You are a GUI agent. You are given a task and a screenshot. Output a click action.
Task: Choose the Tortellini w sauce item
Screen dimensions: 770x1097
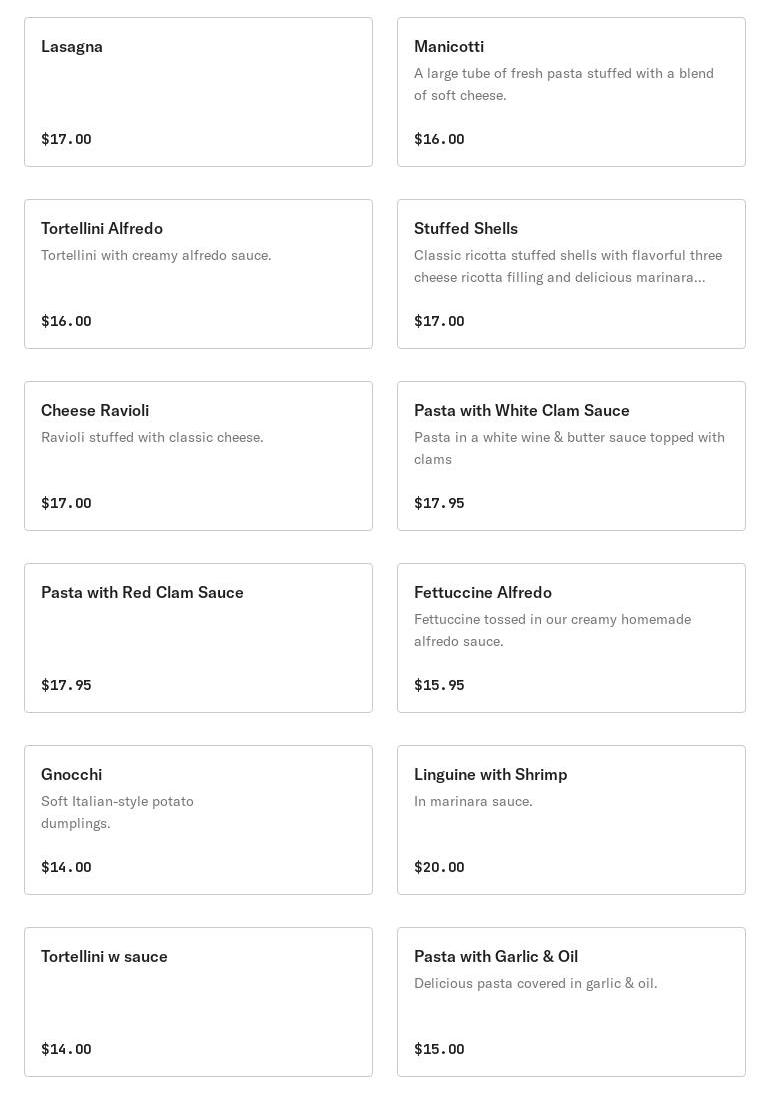pyautogui.click(x=198, y=1001)
